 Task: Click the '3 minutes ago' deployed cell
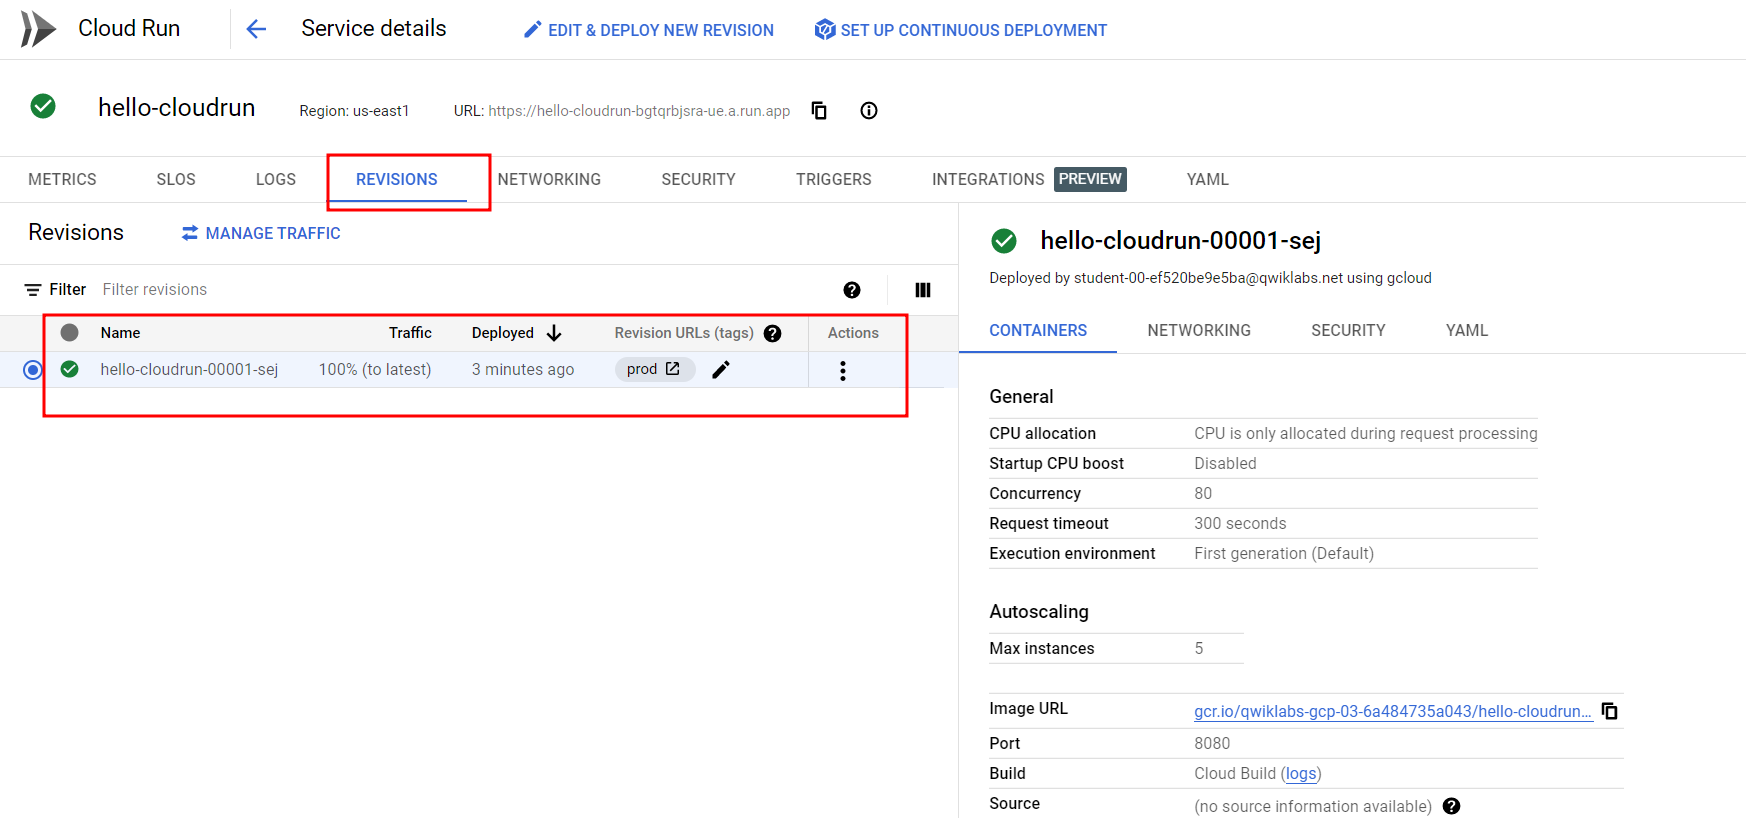[x=523, y=369]
